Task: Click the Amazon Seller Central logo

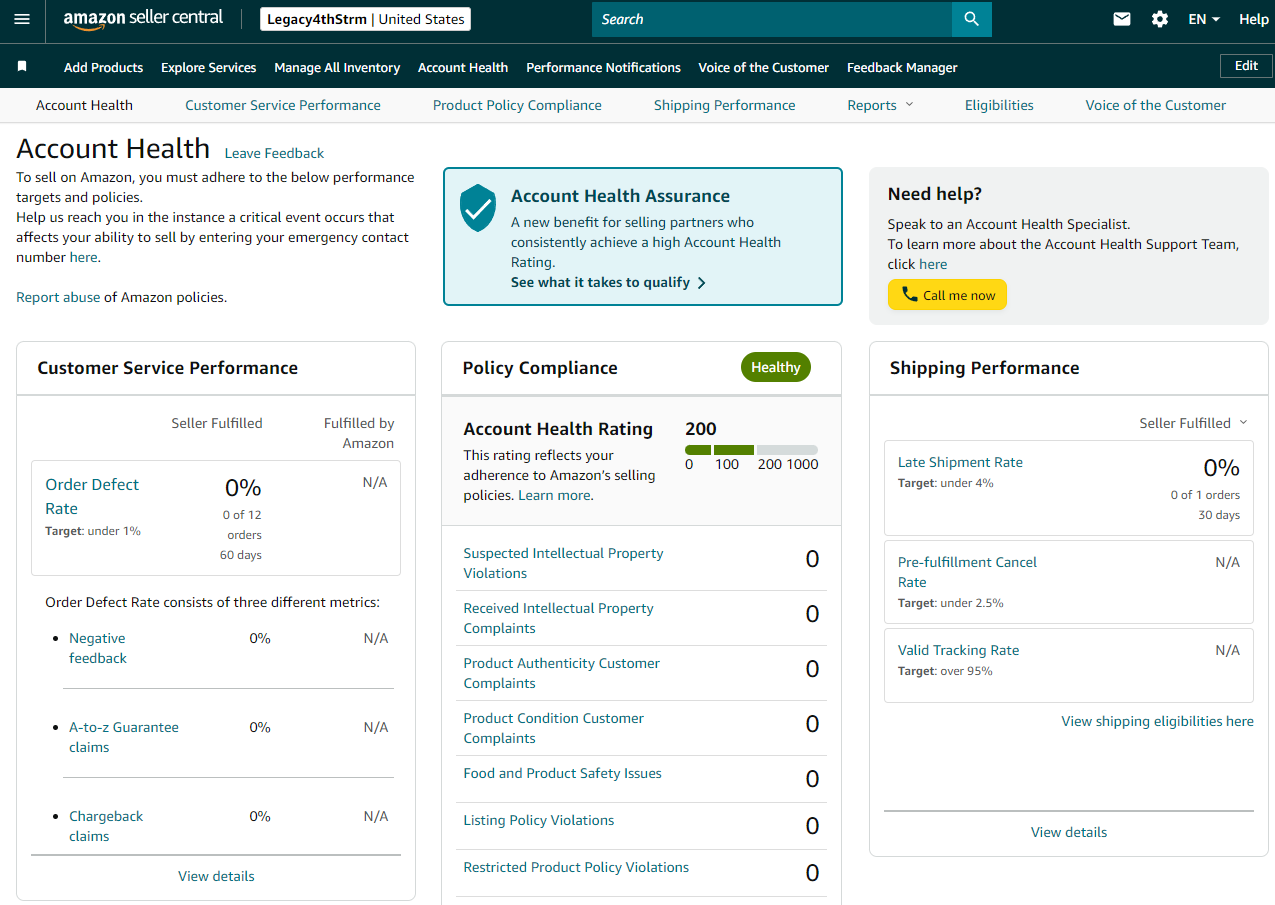Action: click(143, 19)
